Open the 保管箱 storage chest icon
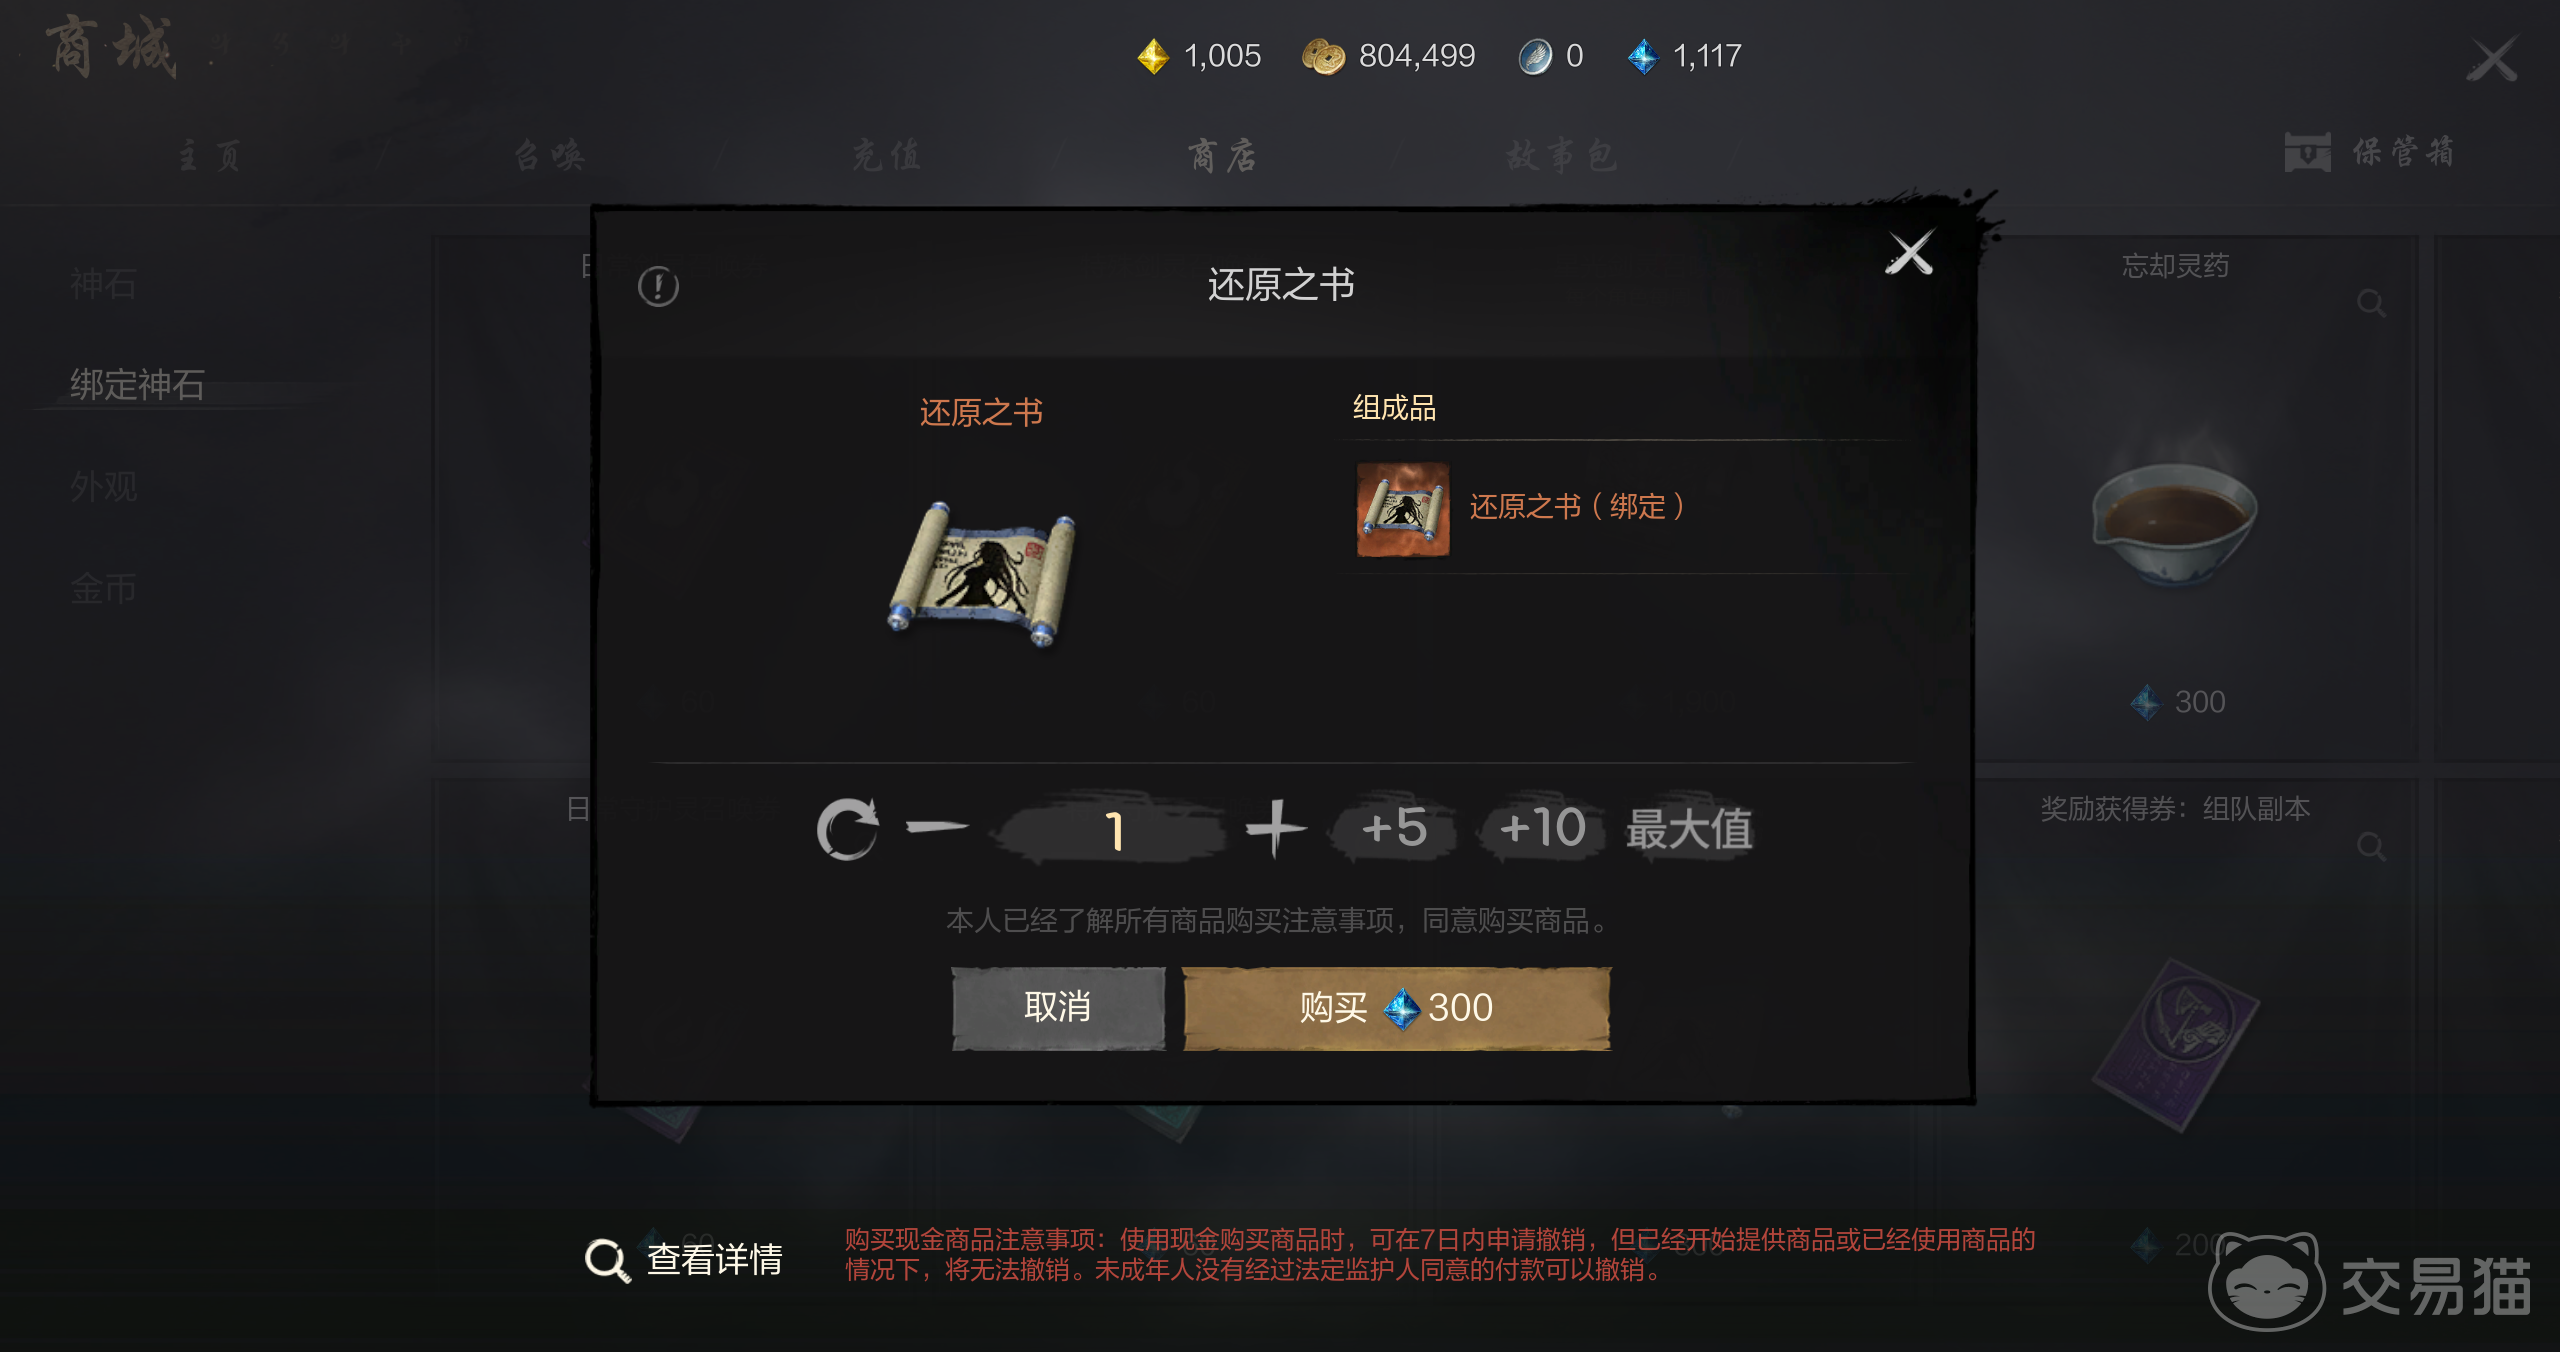Image resolution: width=2560 pixels, height=1352 pixels. [x=2307, y=153]
